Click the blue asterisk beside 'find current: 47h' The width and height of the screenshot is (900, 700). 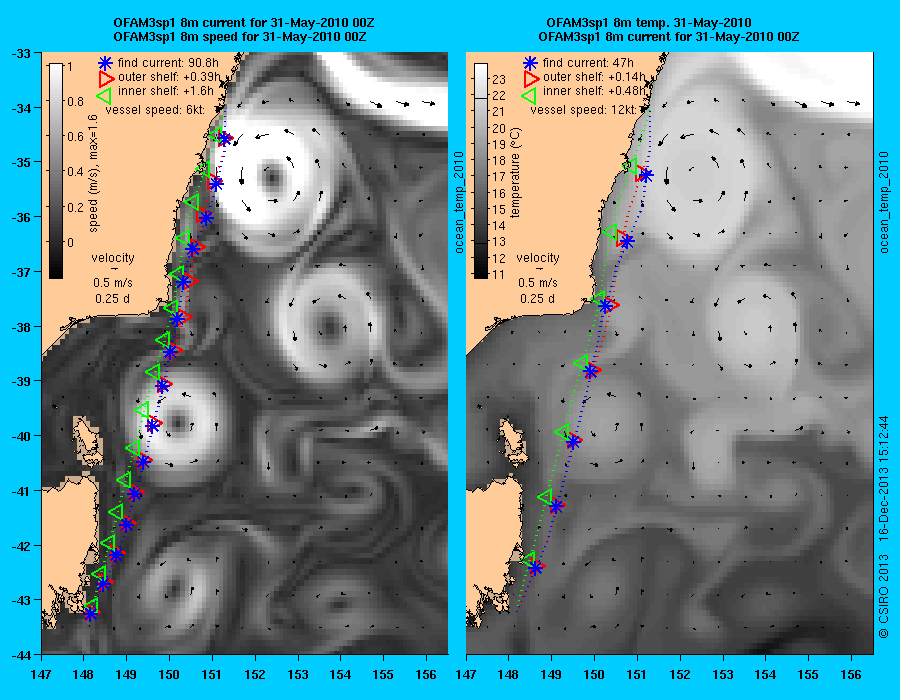(530, 63)
